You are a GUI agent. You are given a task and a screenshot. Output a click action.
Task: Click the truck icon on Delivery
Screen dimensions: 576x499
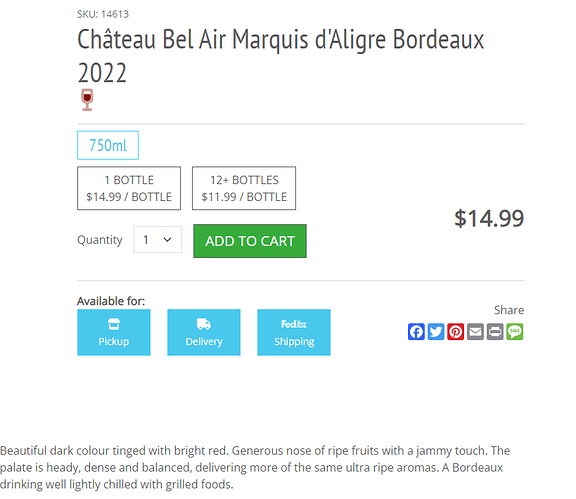coord(204,324)
